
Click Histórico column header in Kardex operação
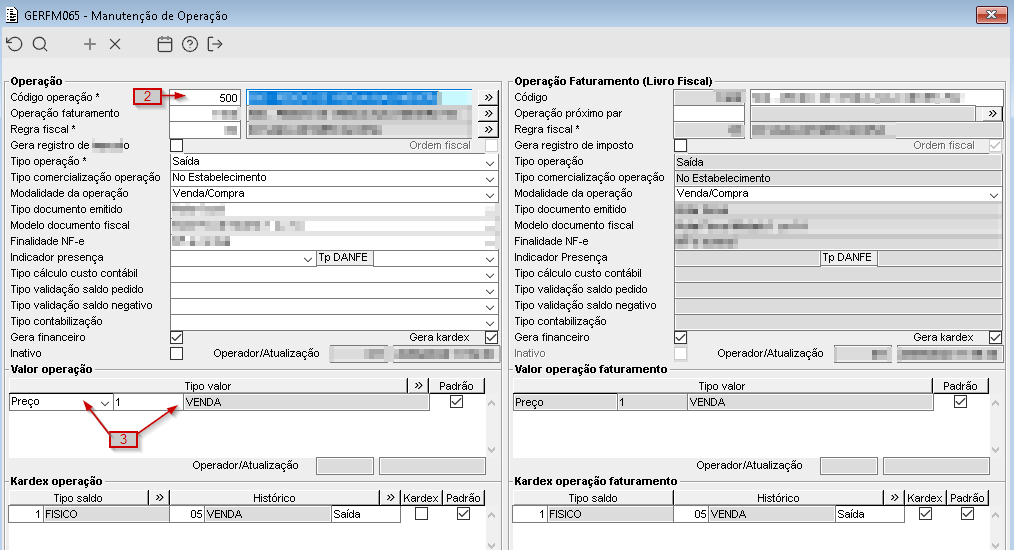274,498
